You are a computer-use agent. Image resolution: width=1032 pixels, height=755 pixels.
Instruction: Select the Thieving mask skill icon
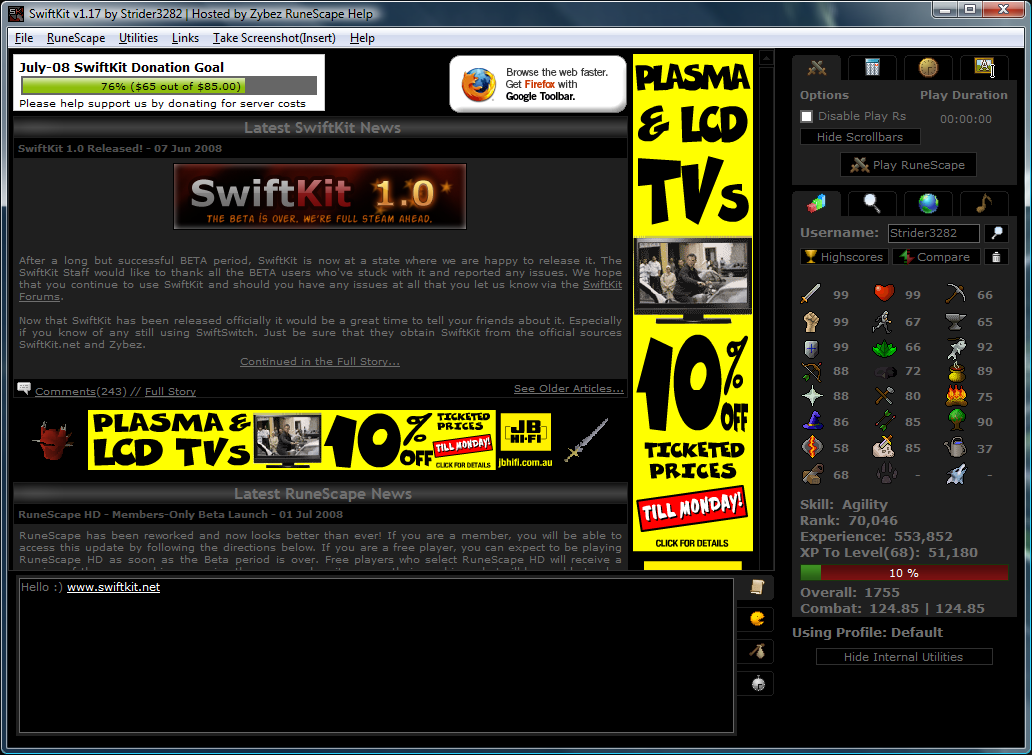click(884, 372)
